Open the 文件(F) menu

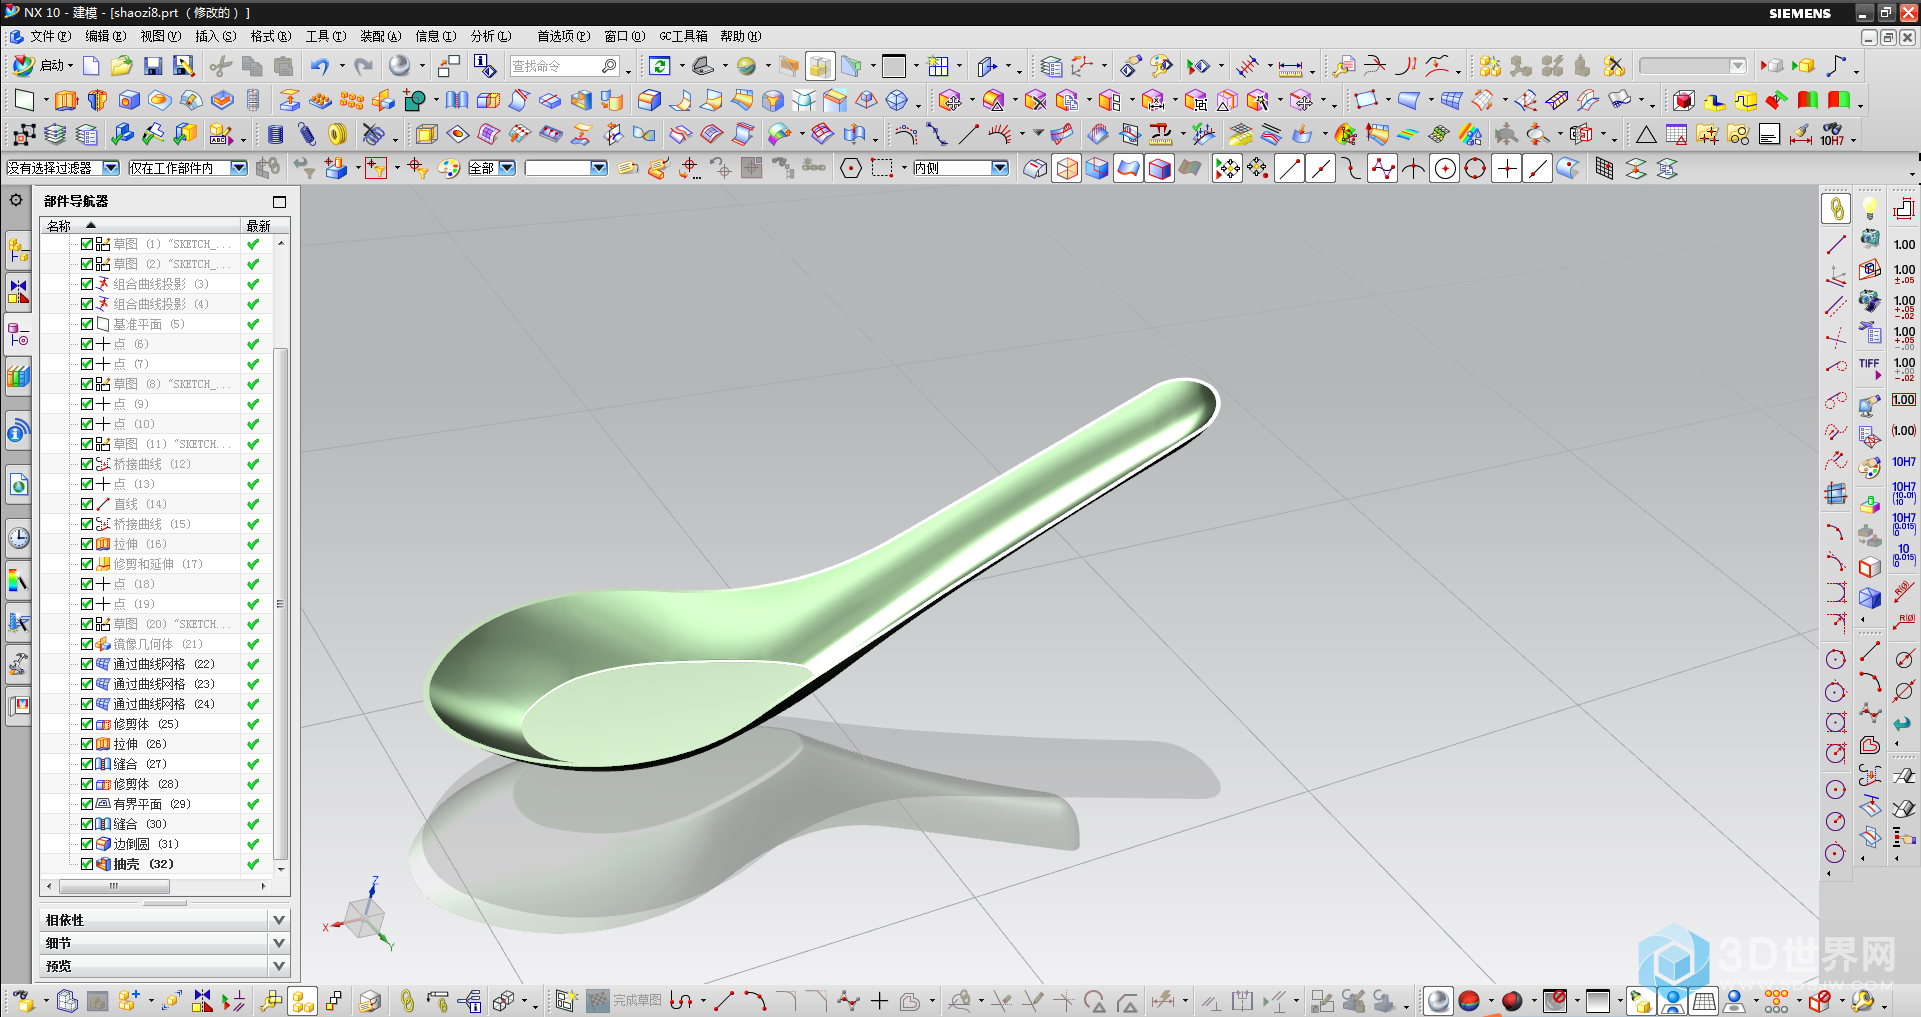50,36
